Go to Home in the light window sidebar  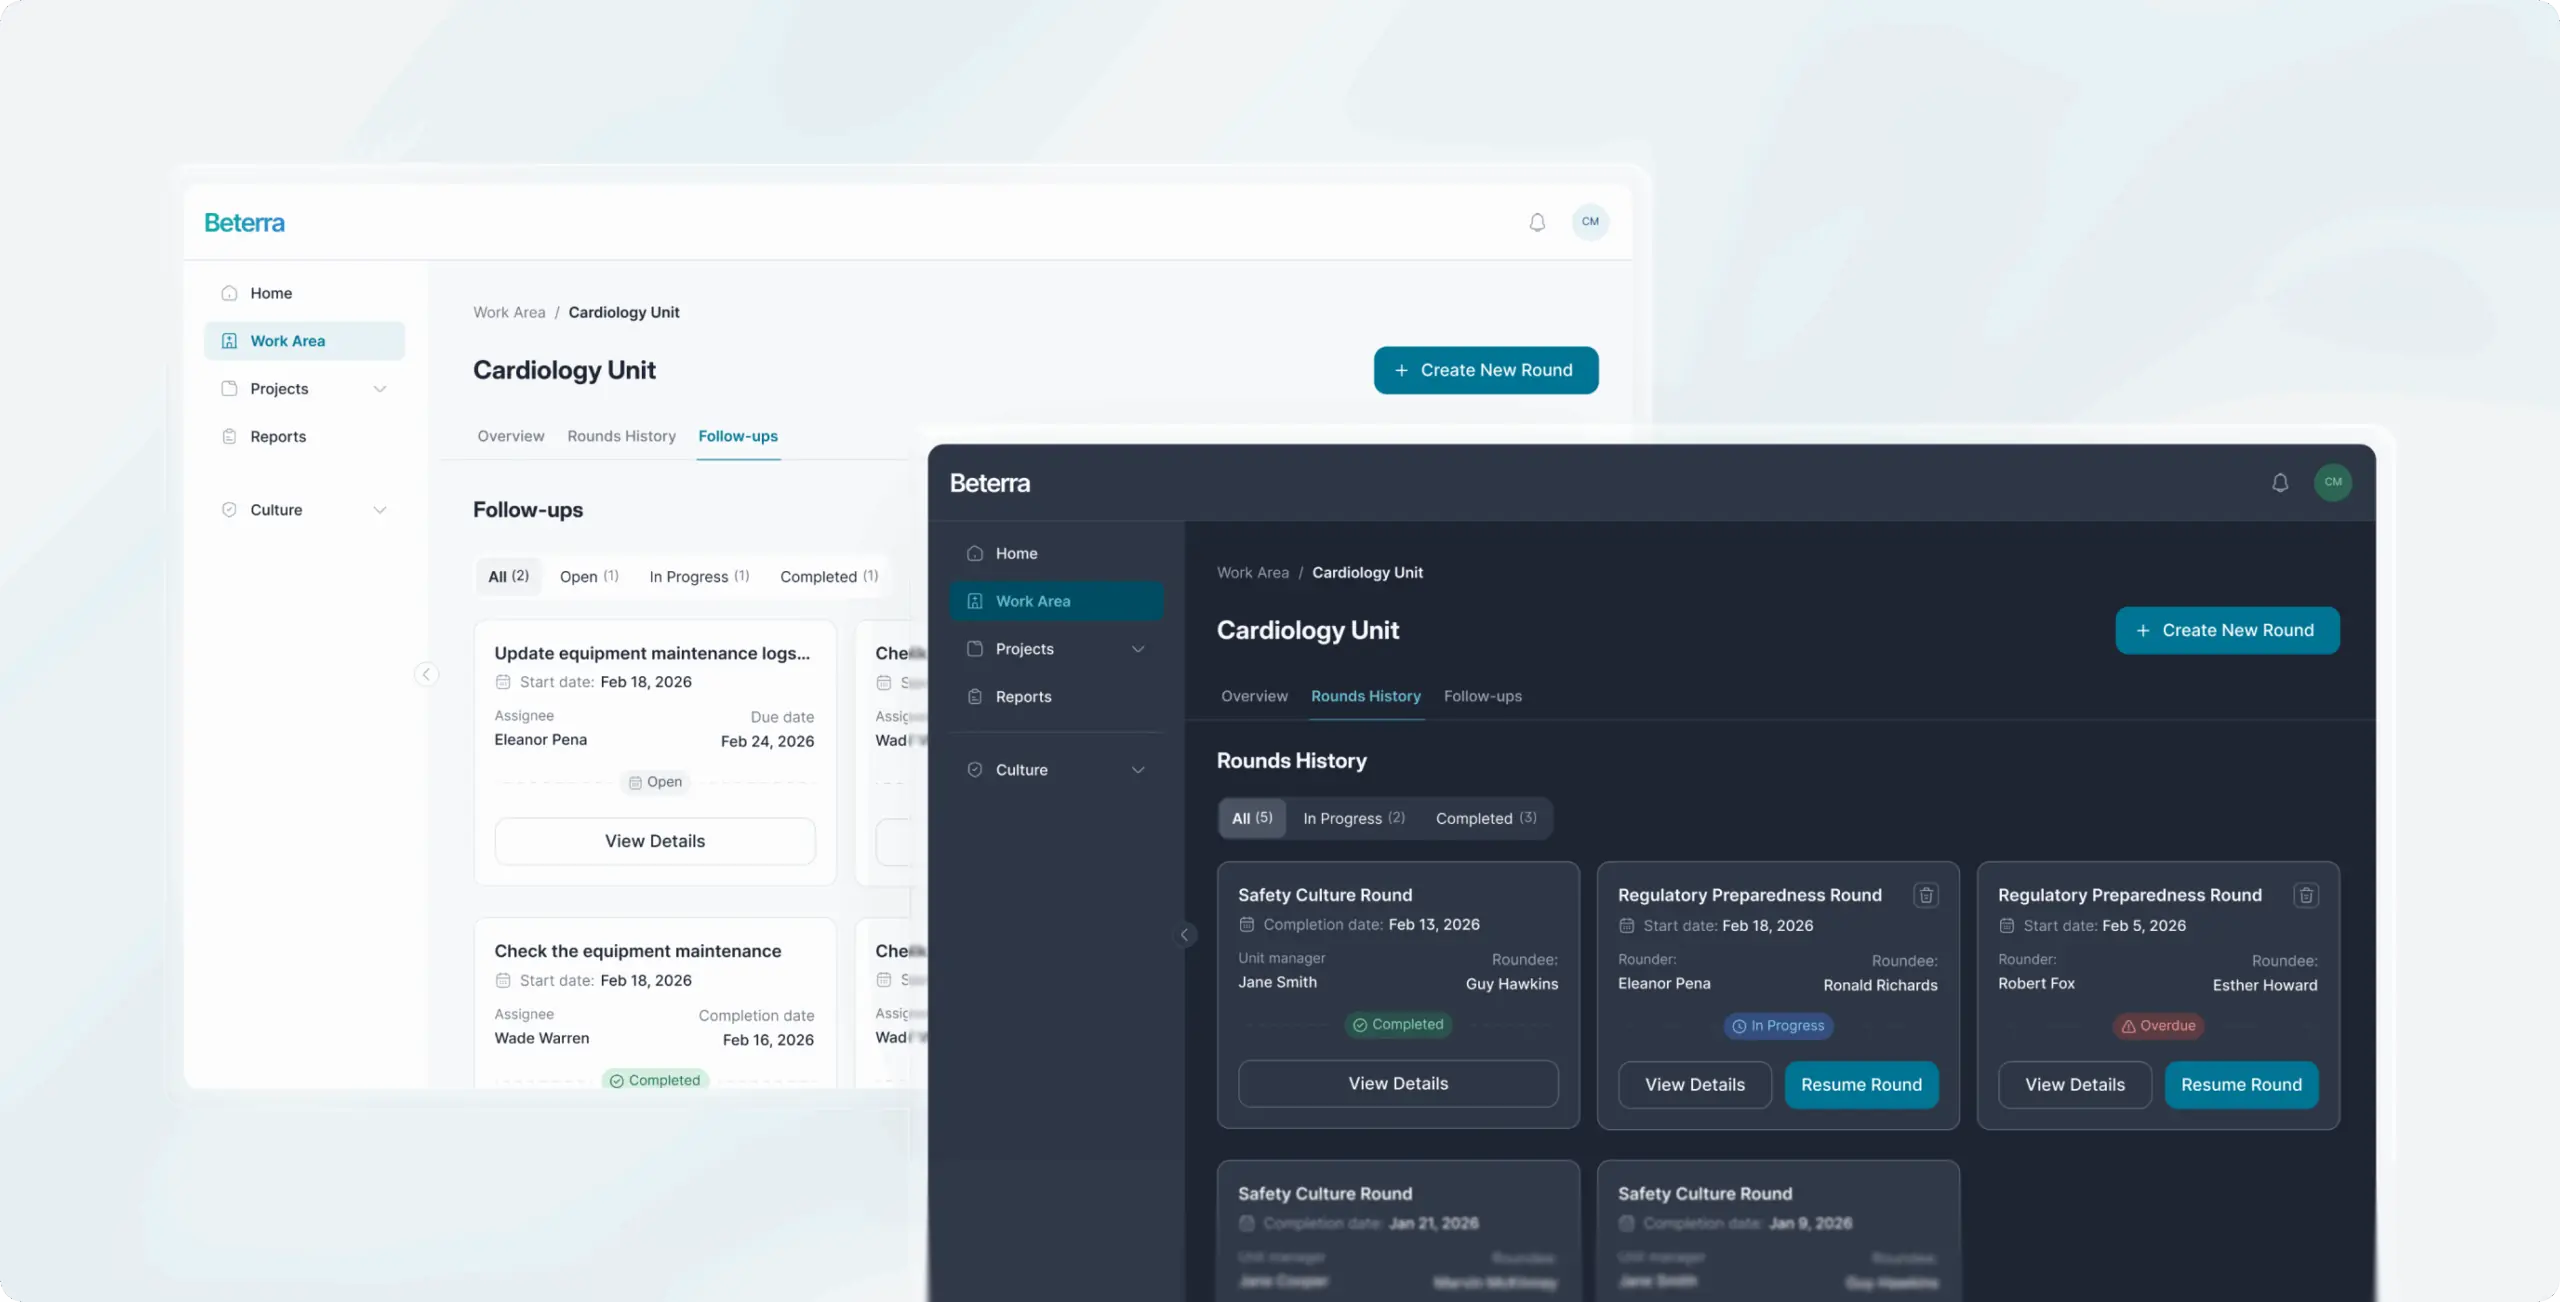click(305, 293)
